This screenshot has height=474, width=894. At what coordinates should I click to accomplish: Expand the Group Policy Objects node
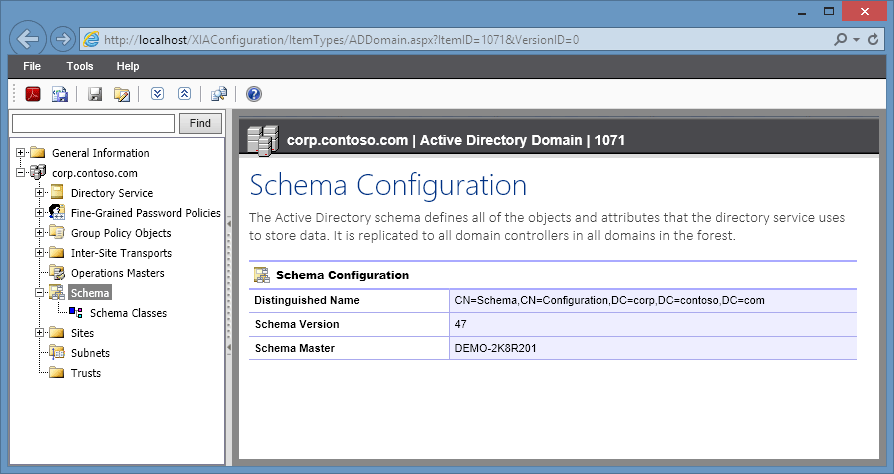coord(39,232)
